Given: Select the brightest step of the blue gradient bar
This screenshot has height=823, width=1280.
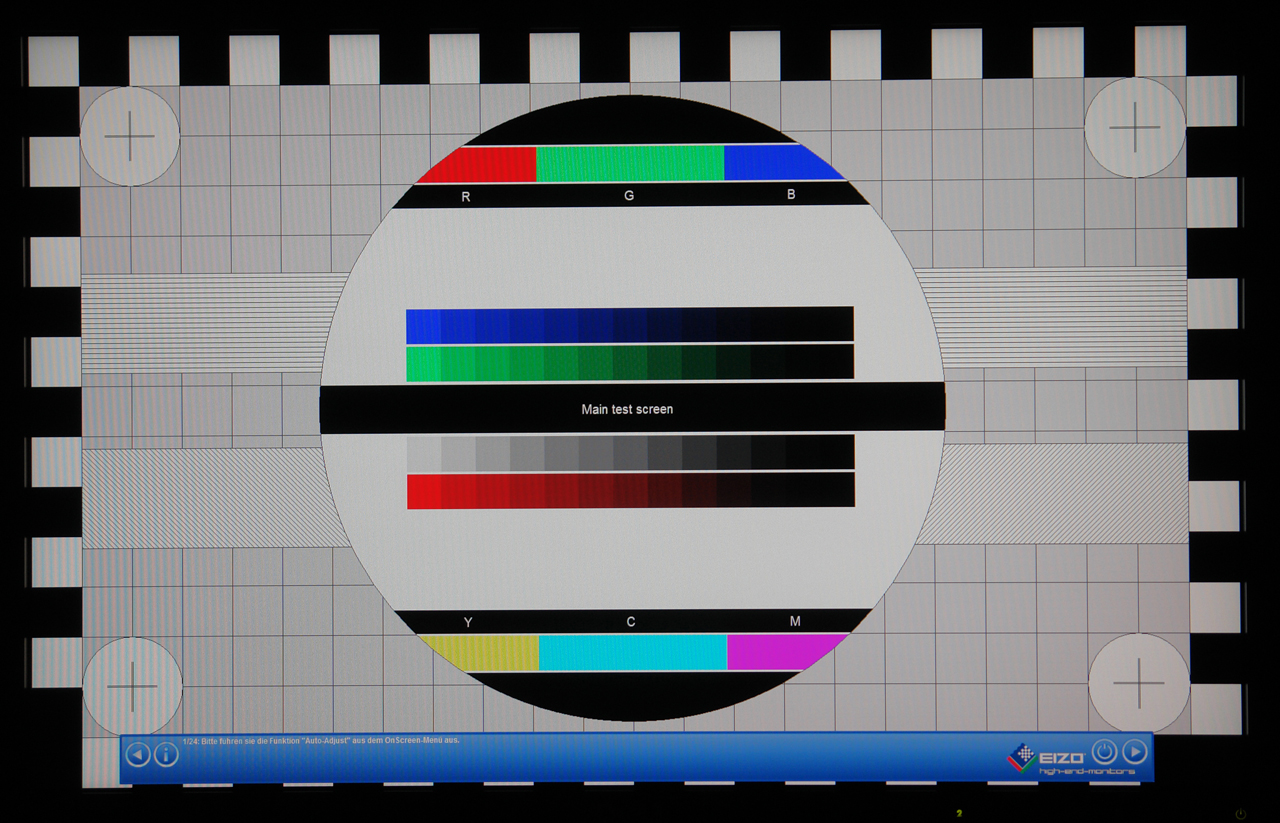Looking at the screenshot, I should click(x=423, y=326).
